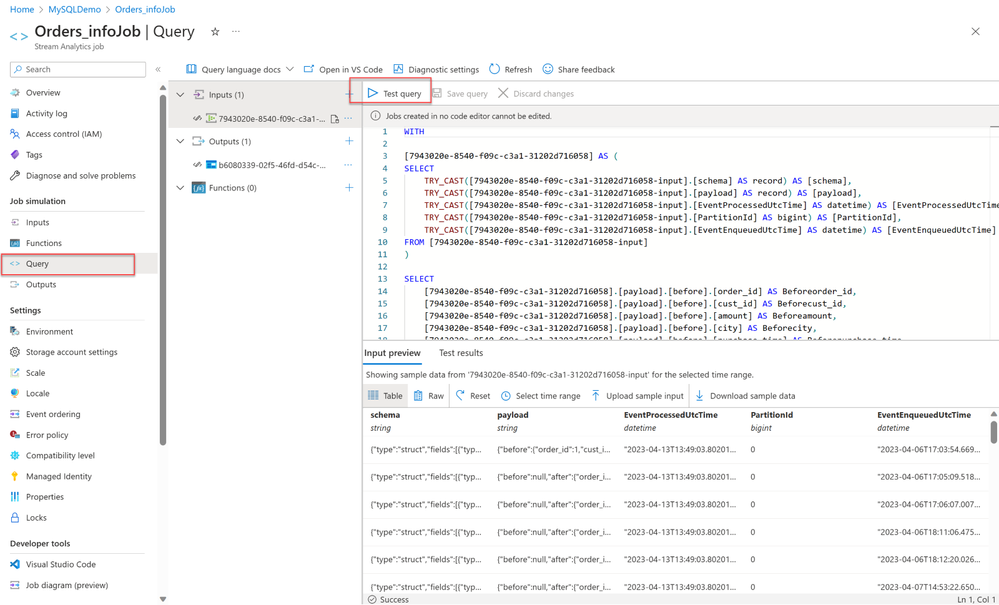Click Discard changes

[x=536, y=94]
